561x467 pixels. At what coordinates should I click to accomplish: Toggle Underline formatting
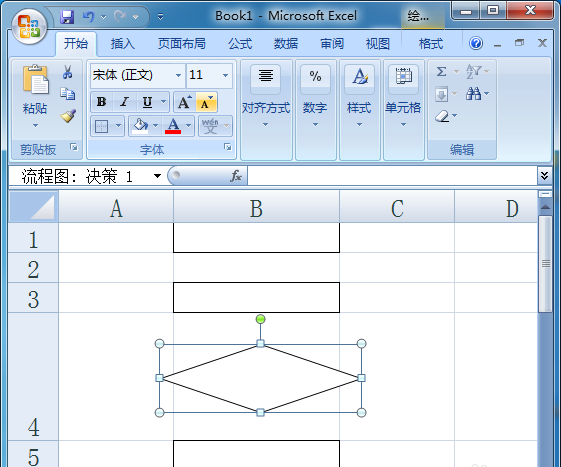point(147,102)
